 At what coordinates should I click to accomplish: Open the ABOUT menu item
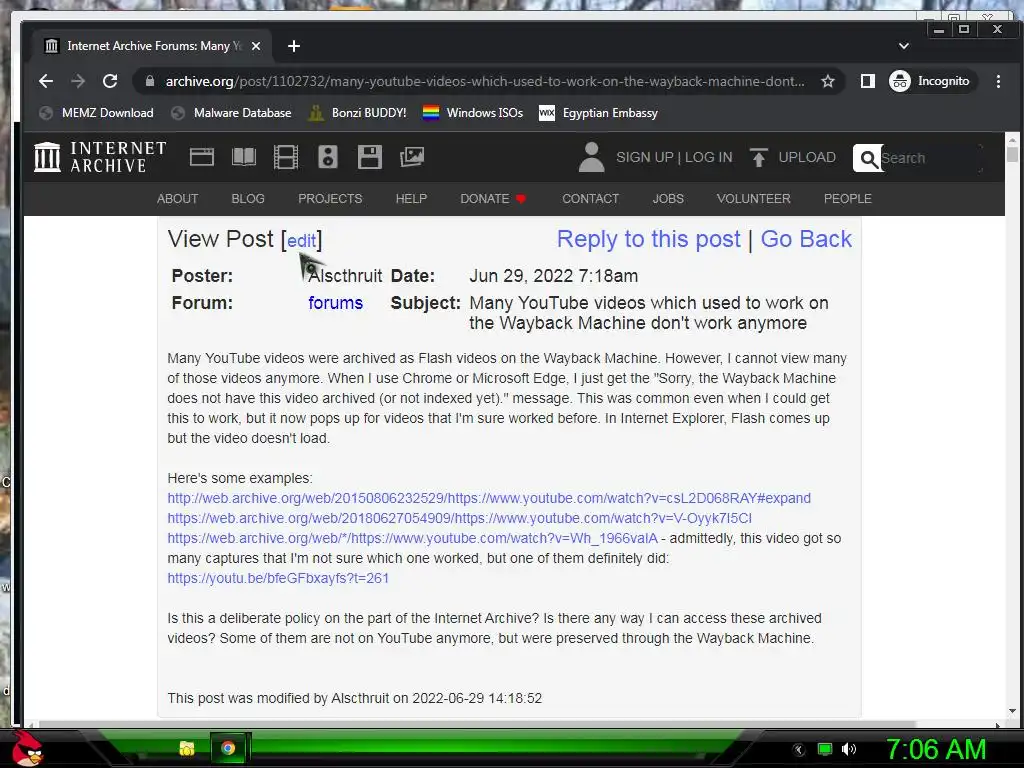[177, 199]
